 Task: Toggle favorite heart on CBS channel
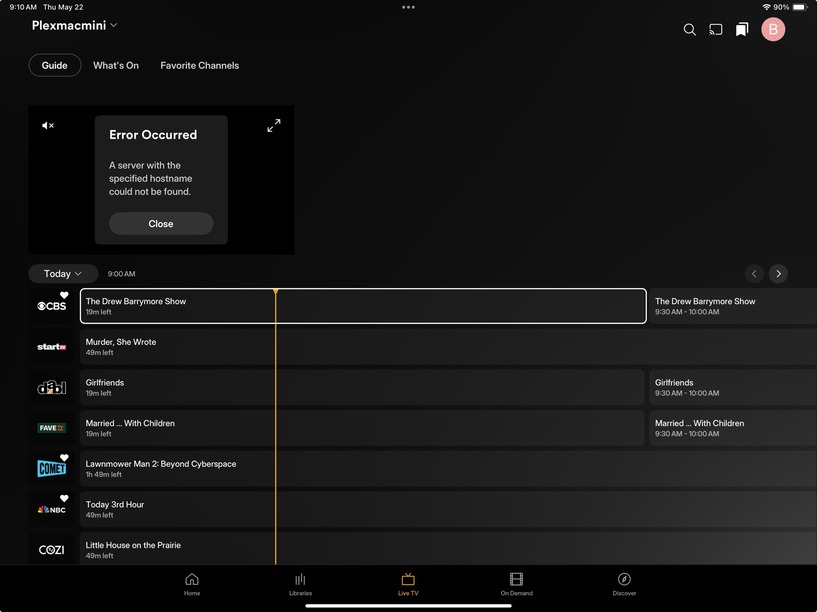(x=64, y=295)
